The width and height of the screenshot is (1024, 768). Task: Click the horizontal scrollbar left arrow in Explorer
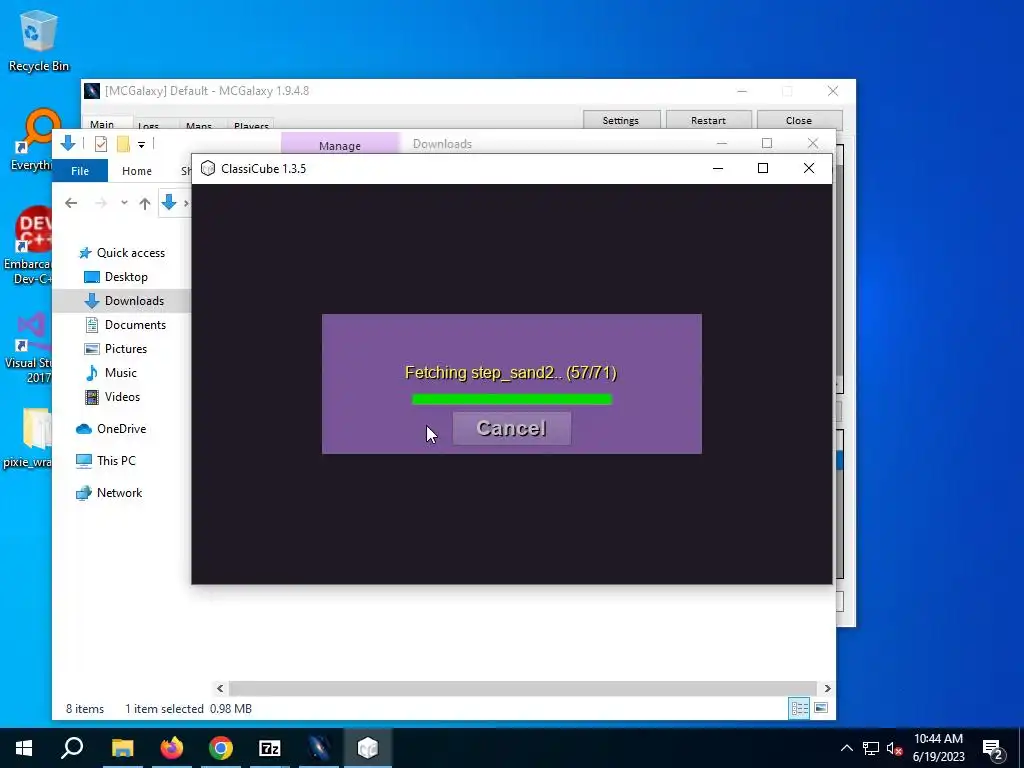220,688
